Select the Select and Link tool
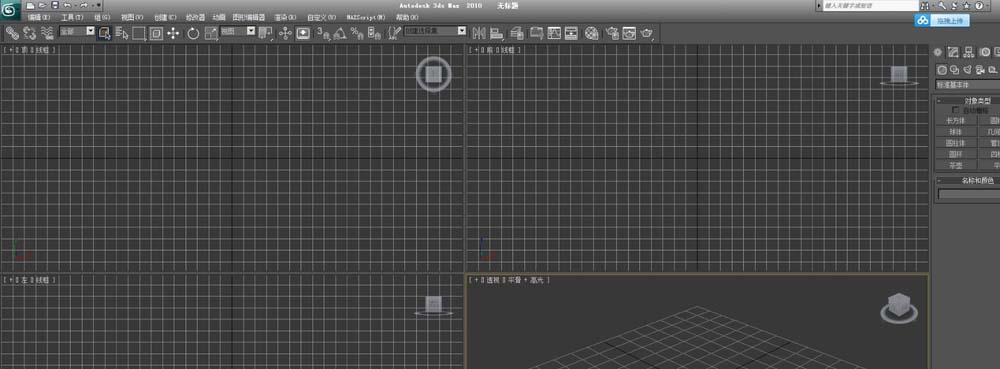The height and width of the screenshot is (369, 1000). pyautogui.click(x=12, y=33)
